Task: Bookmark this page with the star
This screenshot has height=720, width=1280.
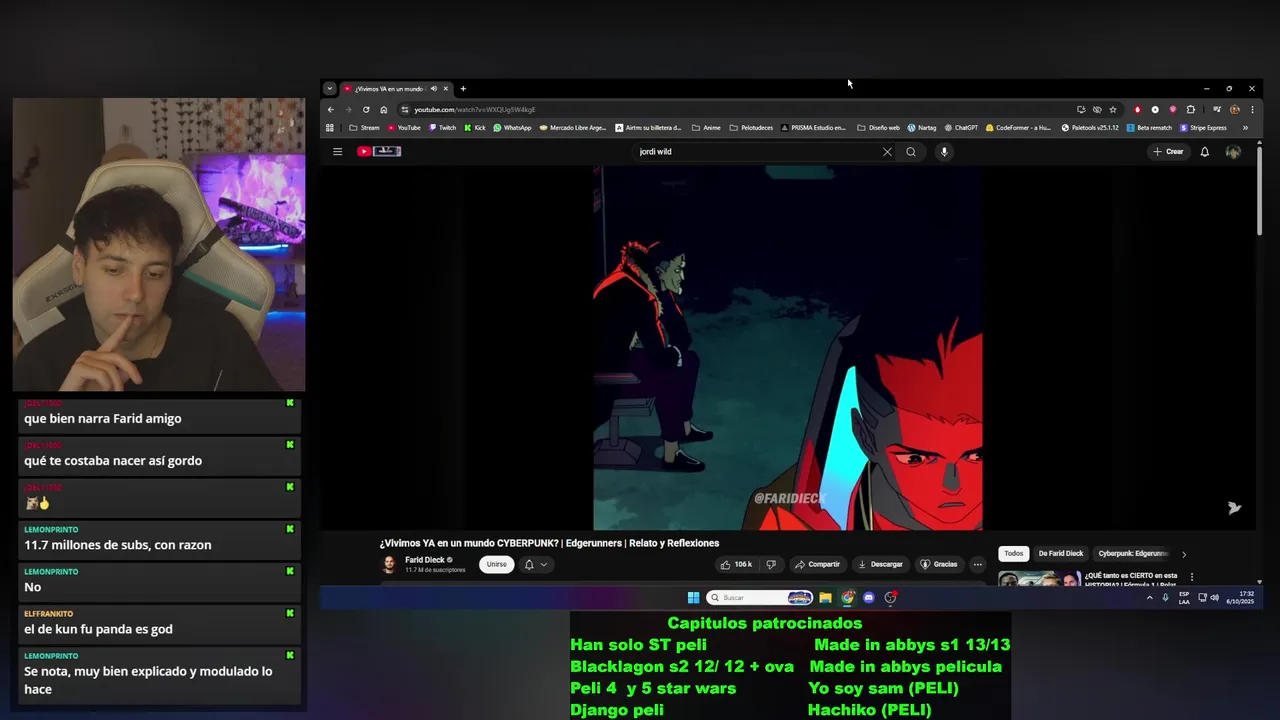Action: [1113, 109]
